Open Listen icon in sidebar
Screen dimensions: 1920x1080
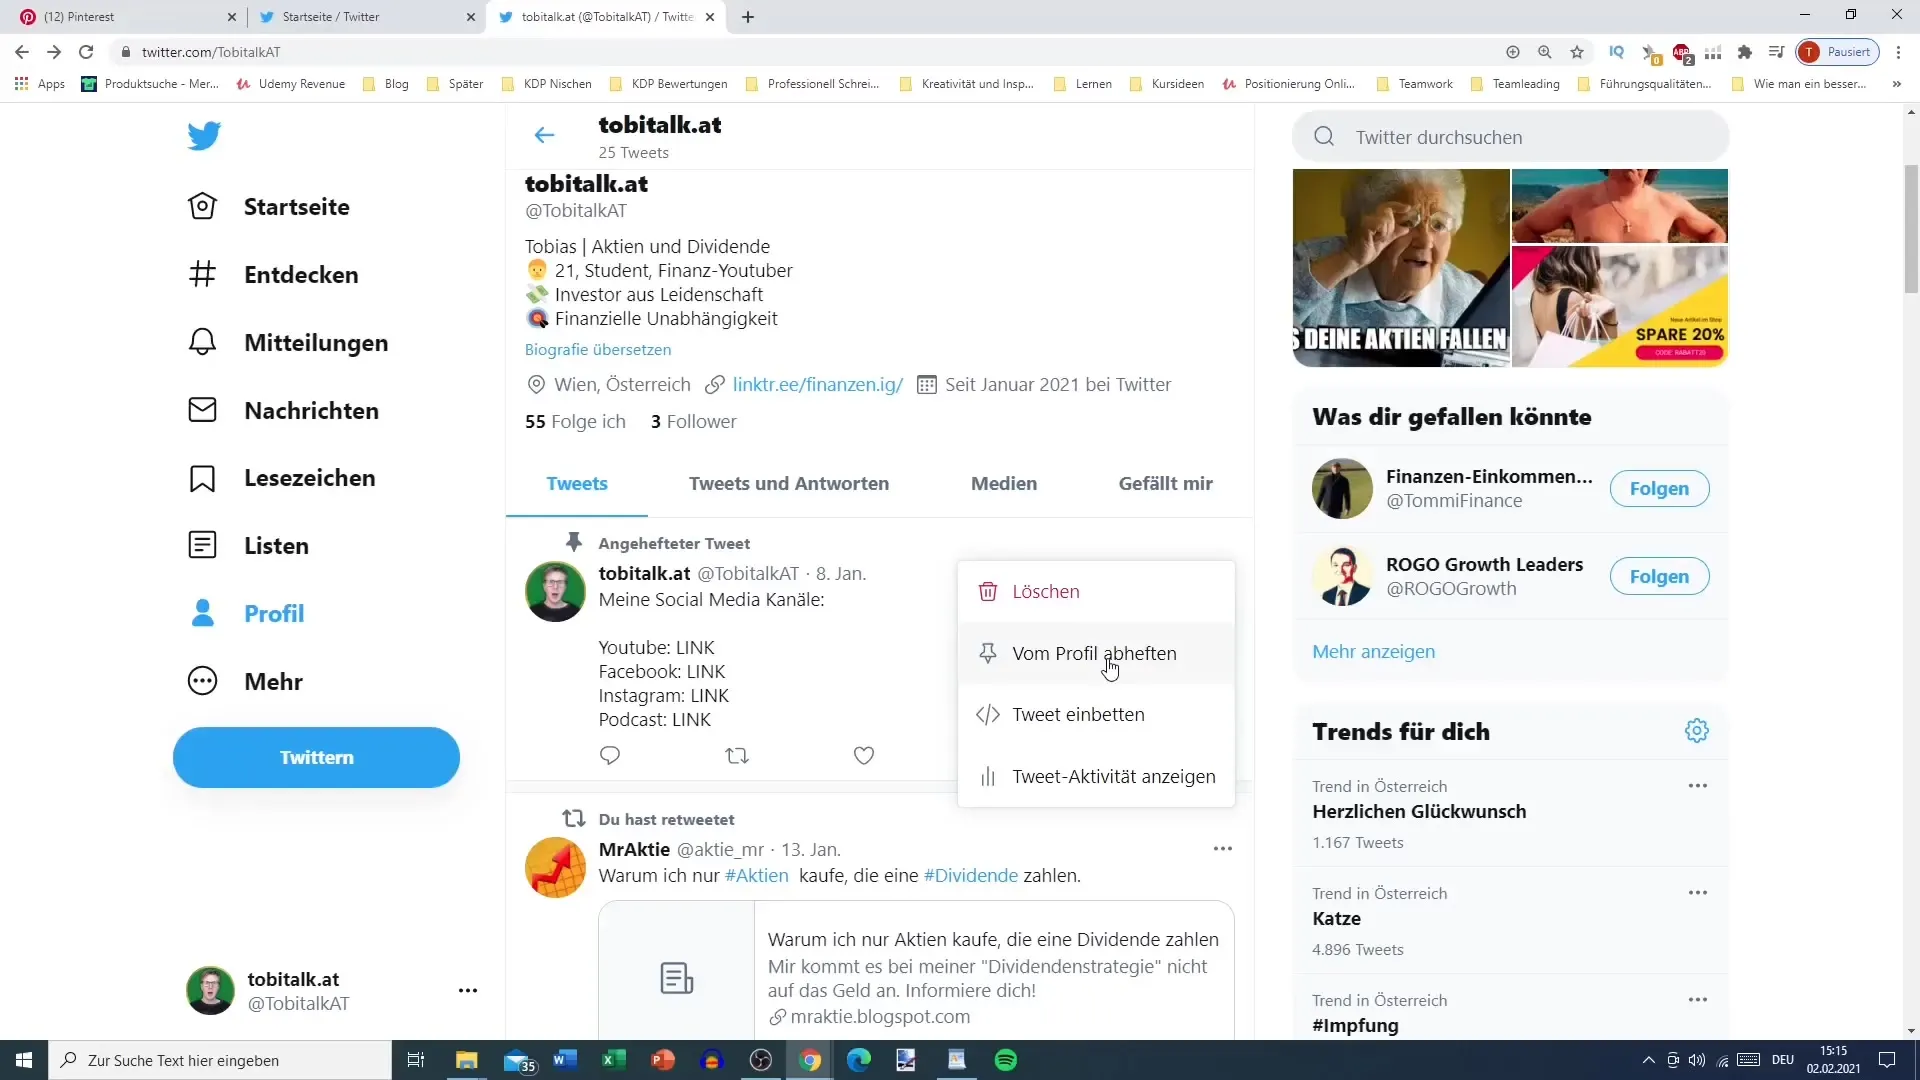point(202,545)
